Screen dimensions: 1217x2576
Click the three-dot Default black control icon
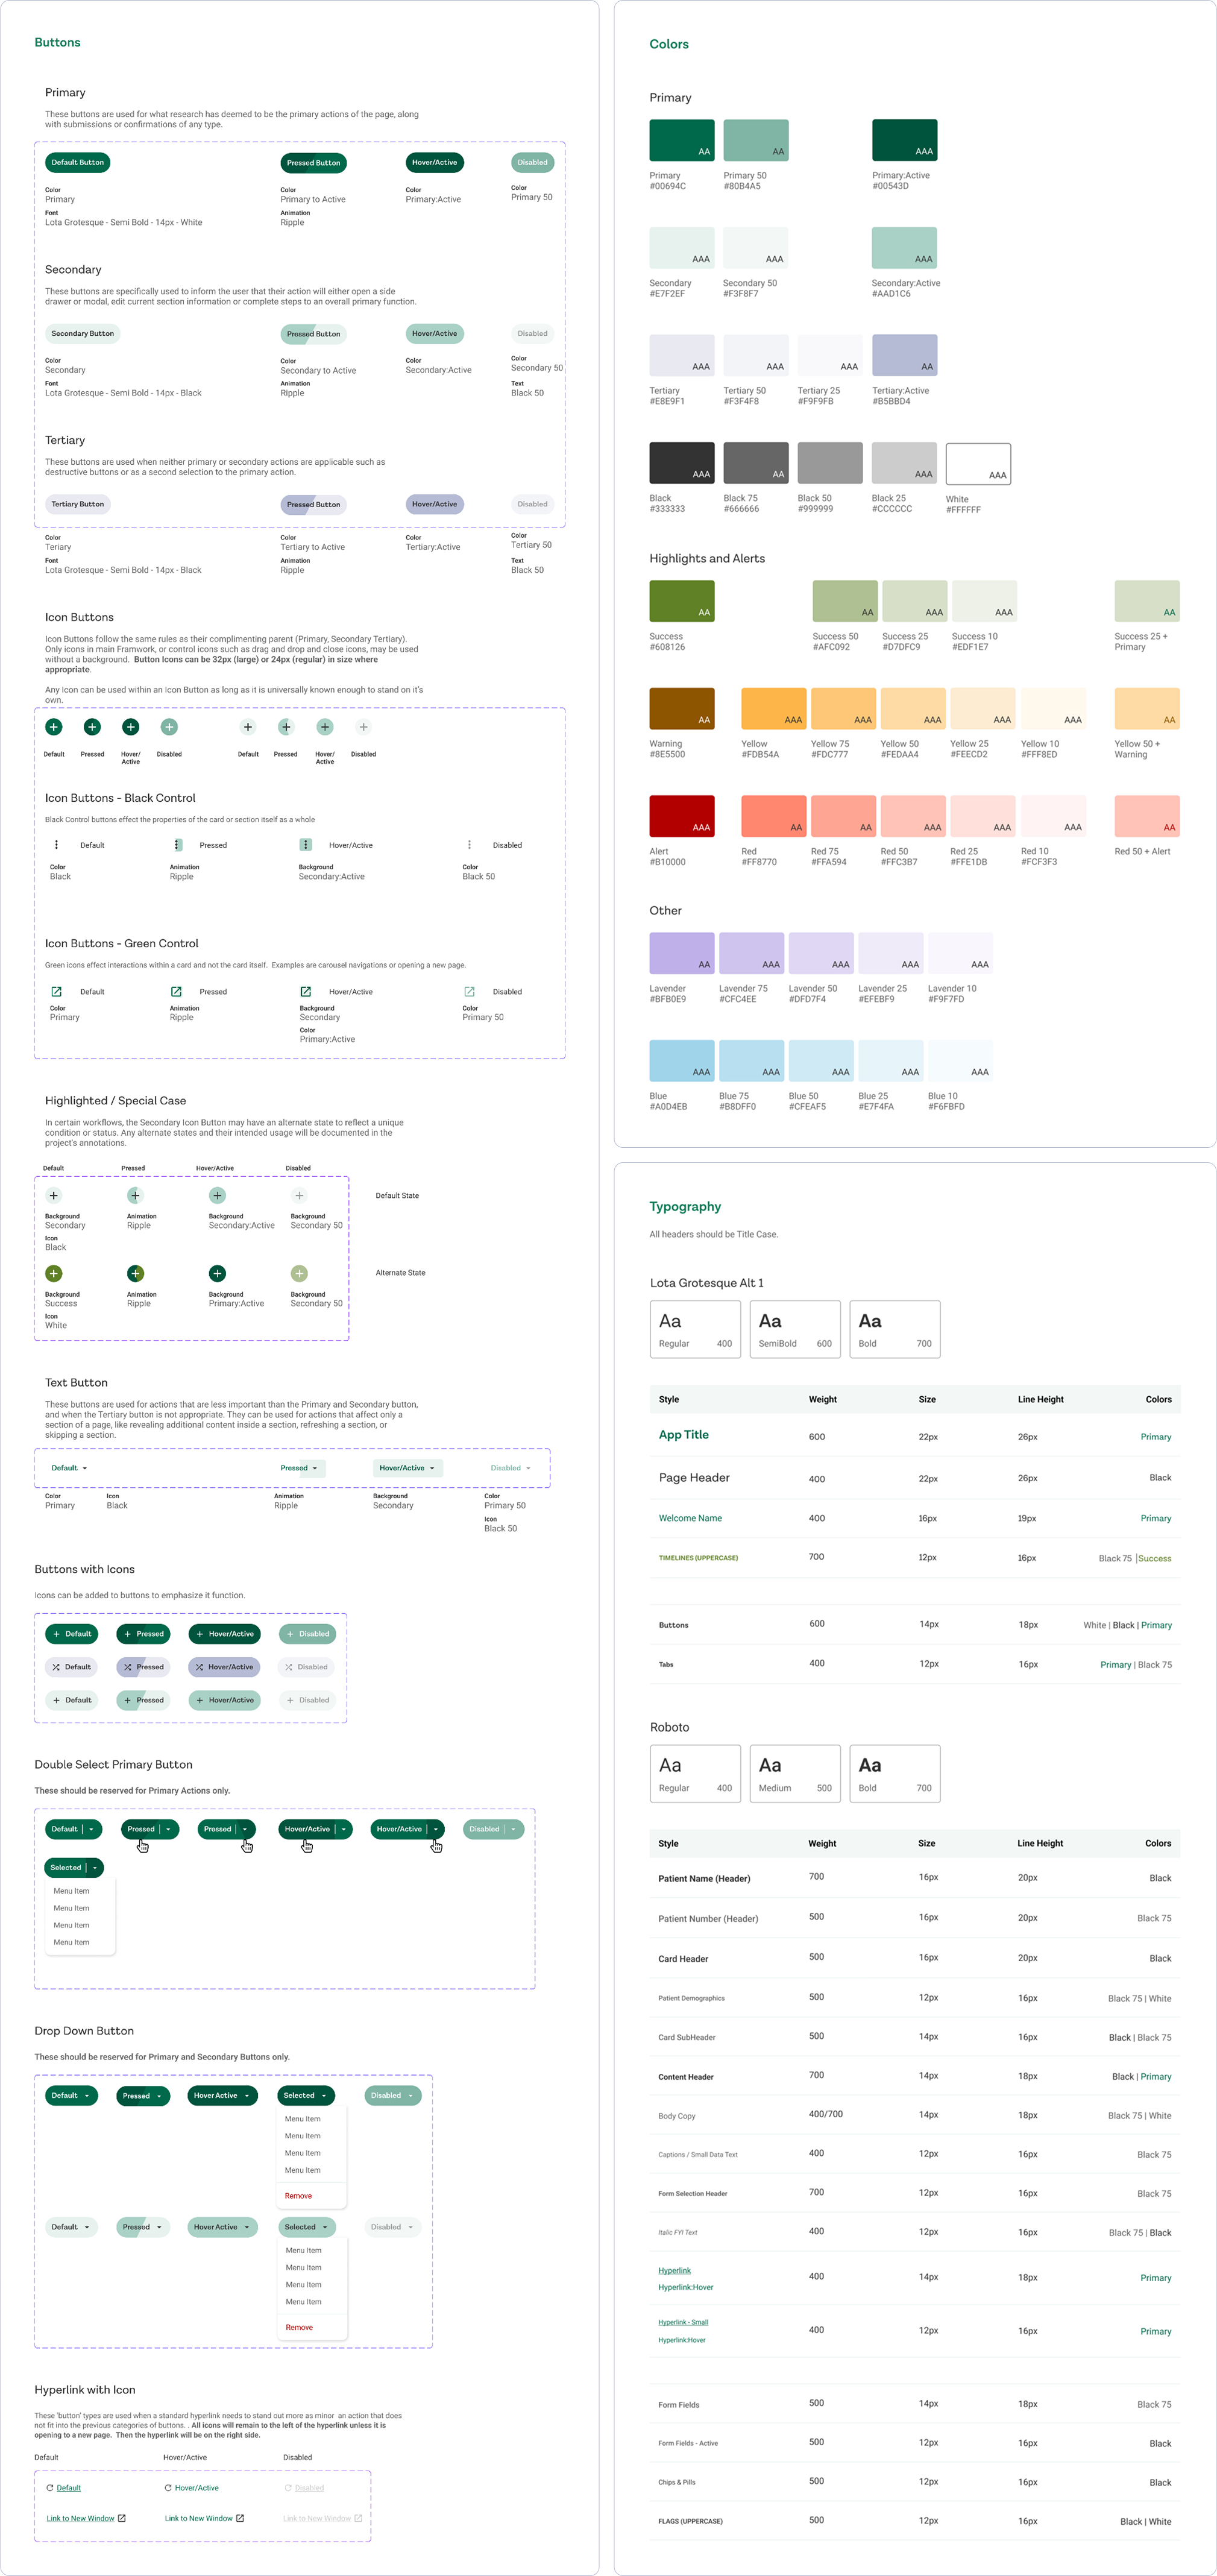(56, 845)
